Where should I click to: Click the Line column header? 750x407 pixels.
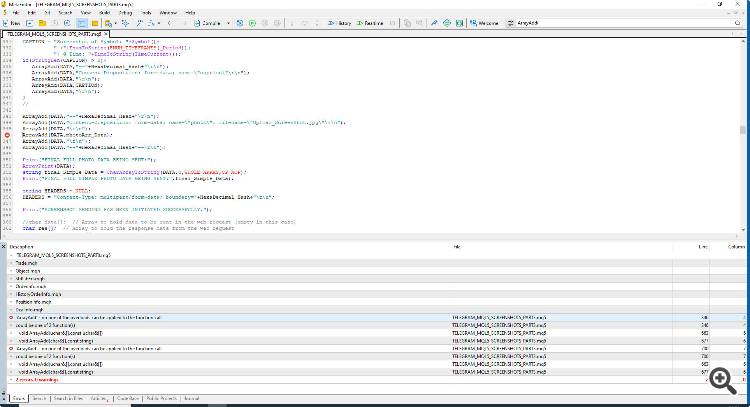[x=703, y=247]
